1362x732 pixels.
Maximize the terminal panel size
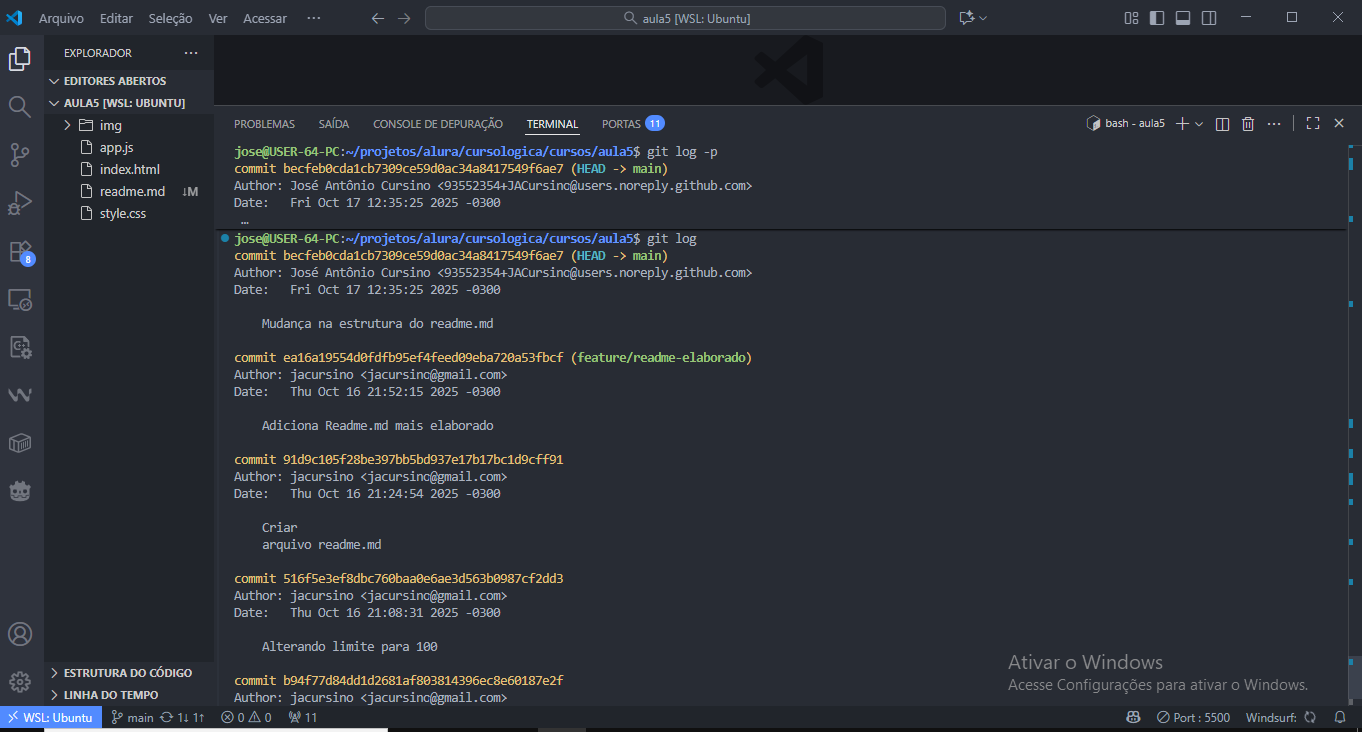[x=1313, y=124]
